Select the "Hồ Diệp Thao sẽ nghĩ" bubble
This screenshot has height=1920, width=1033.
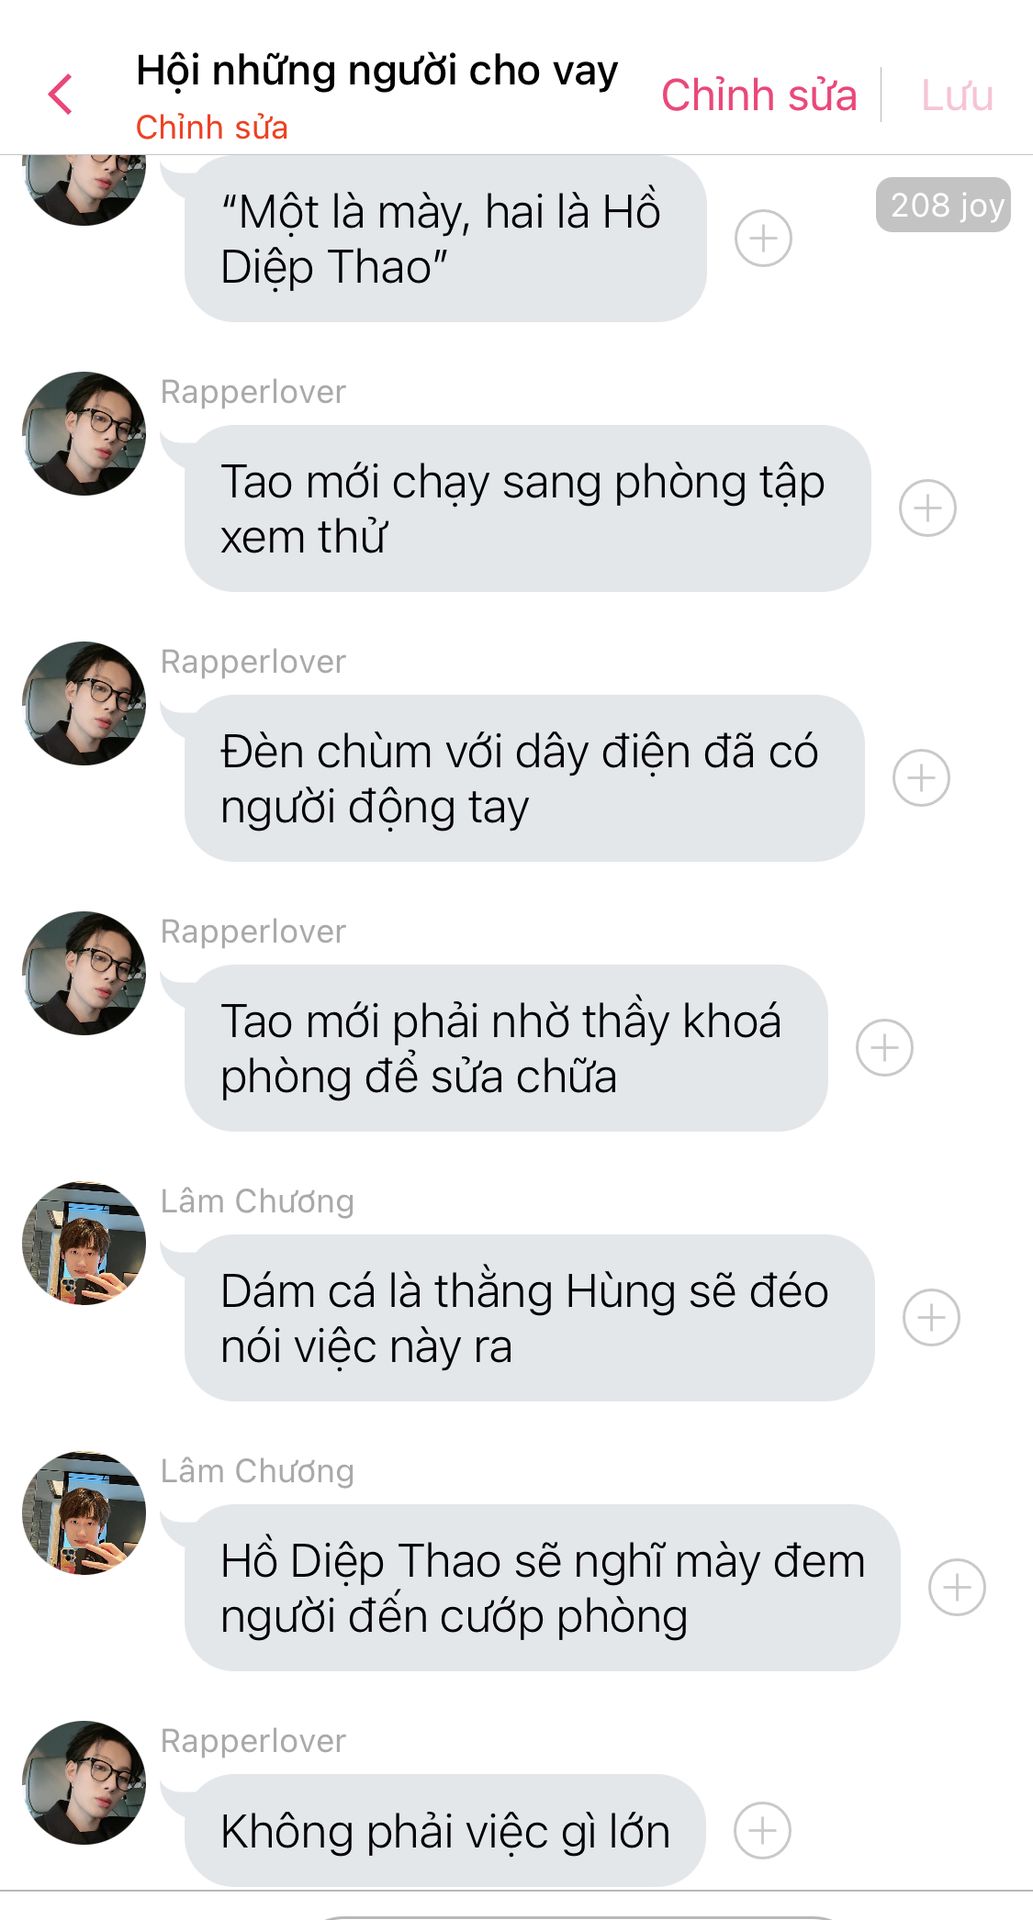tap(542, 1588)
